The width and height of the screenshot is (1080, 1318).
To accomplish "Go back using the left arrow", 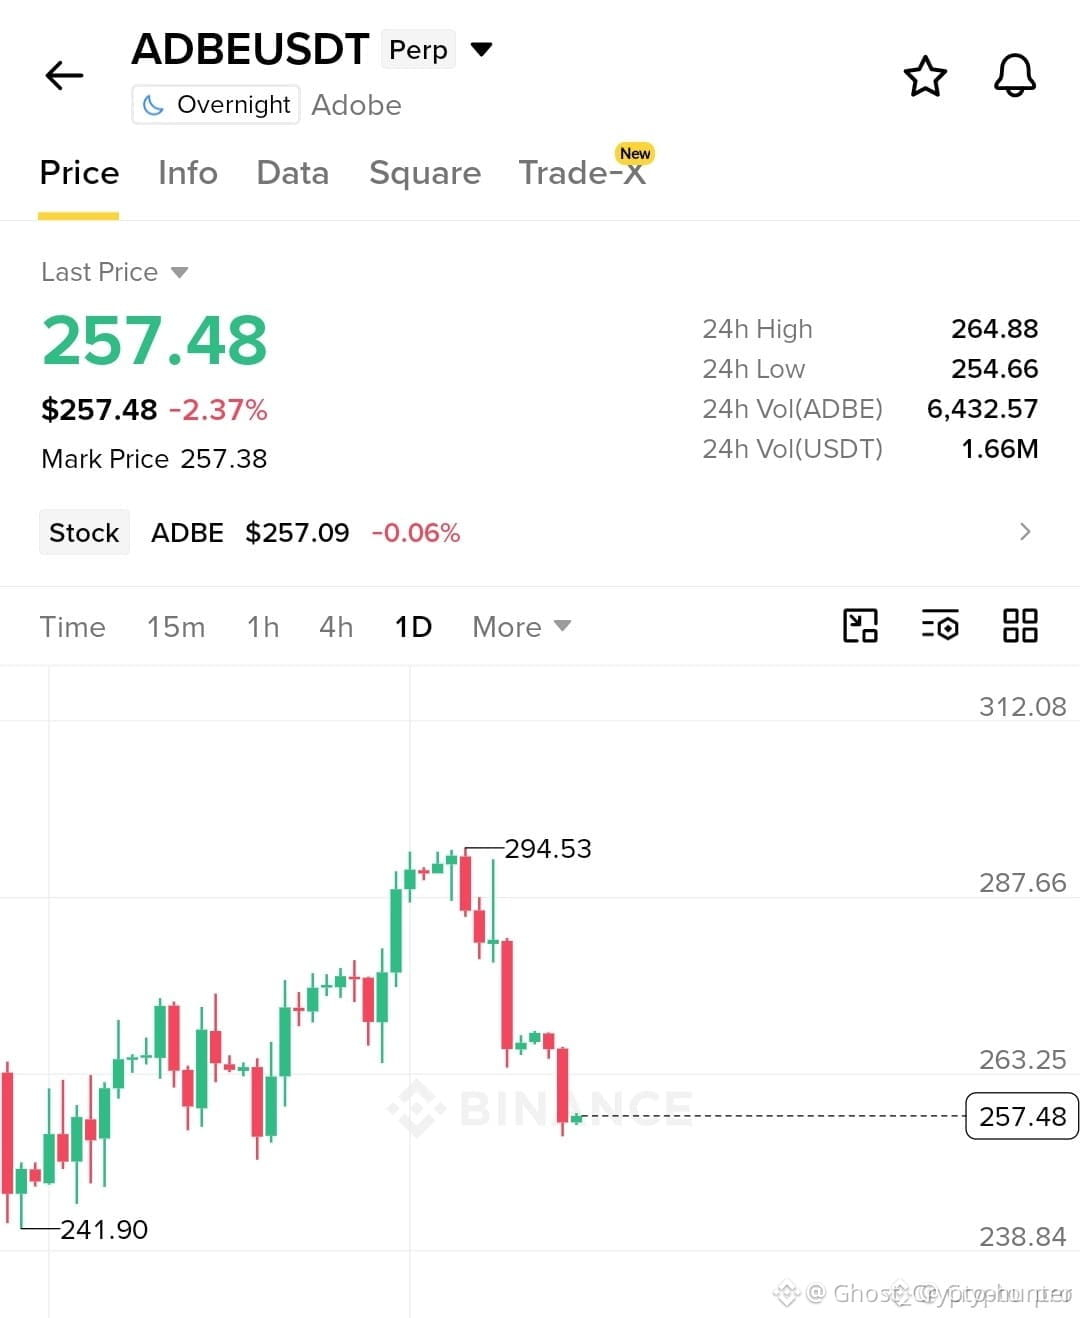I will (64, 75).
